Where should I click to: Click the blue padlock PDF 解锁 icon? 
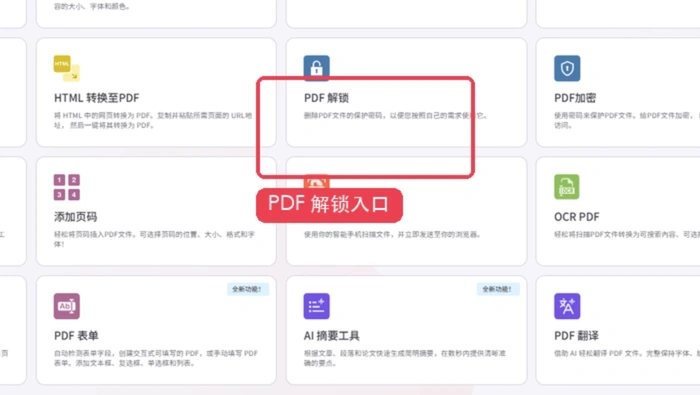[317, 68]
